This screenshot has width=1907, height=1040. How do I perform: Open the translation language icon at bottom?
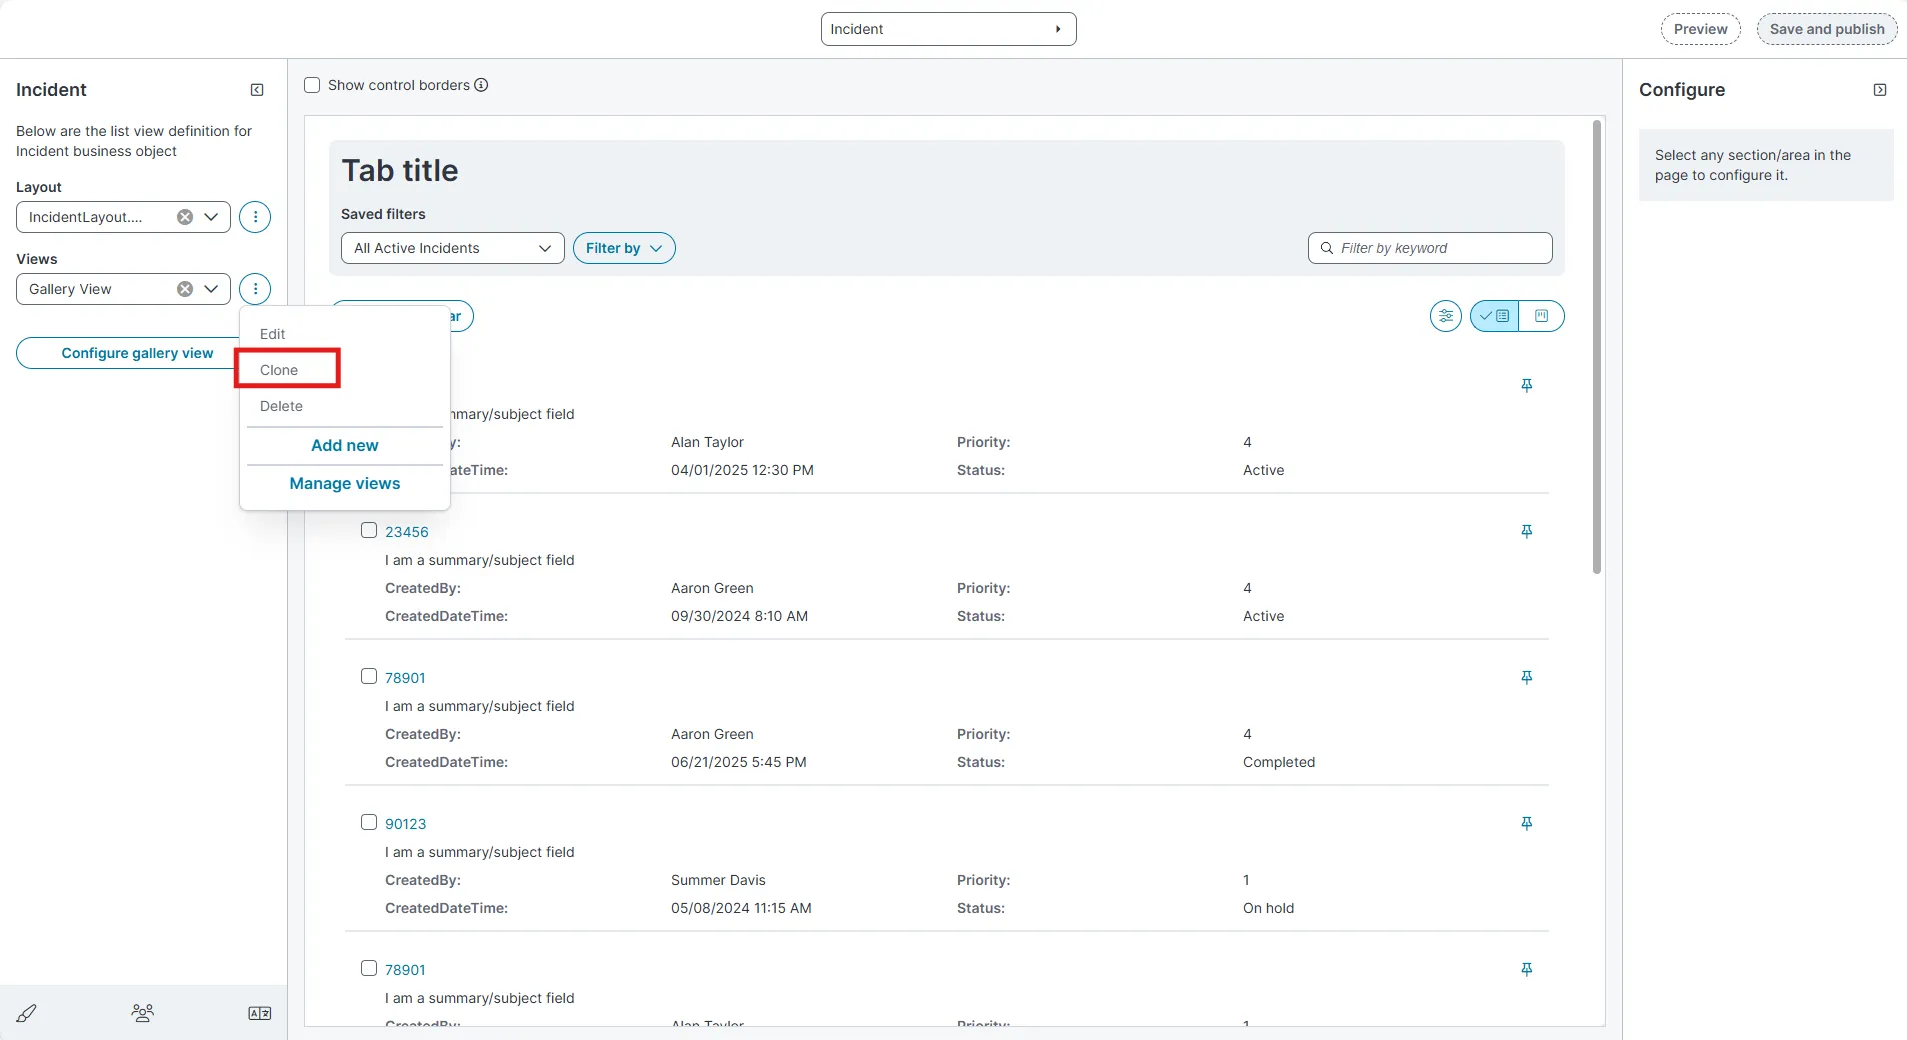[260, 1013]
